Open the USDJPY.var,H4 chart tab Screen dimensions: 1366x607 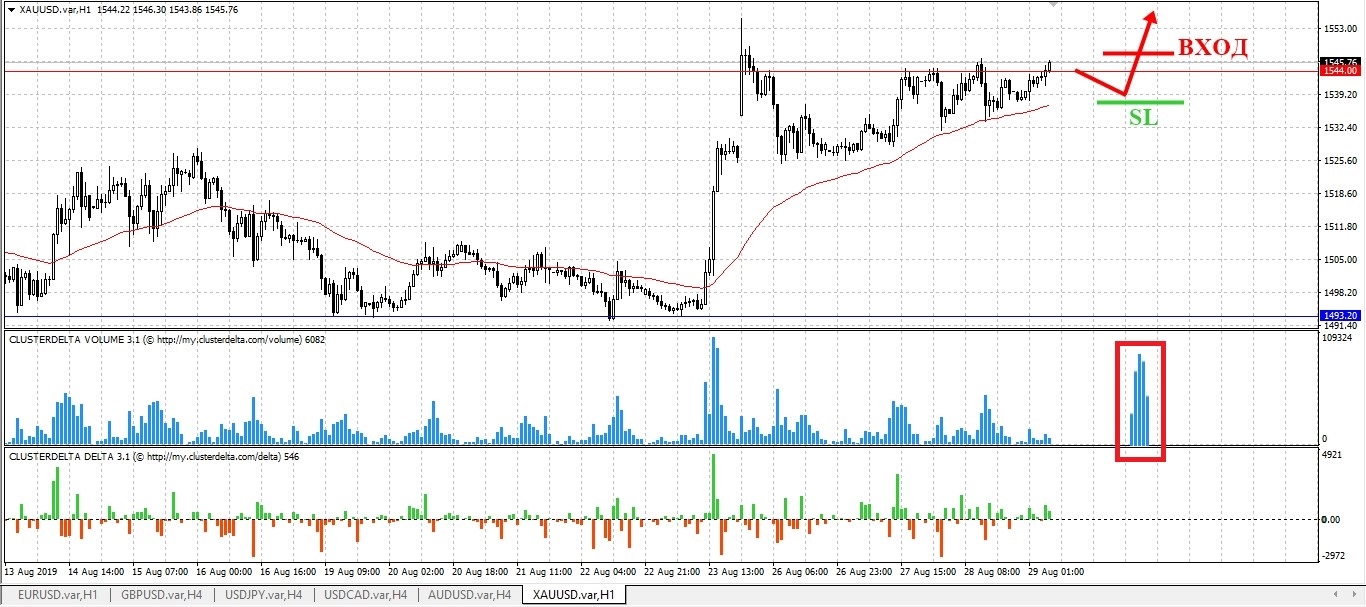263,595
